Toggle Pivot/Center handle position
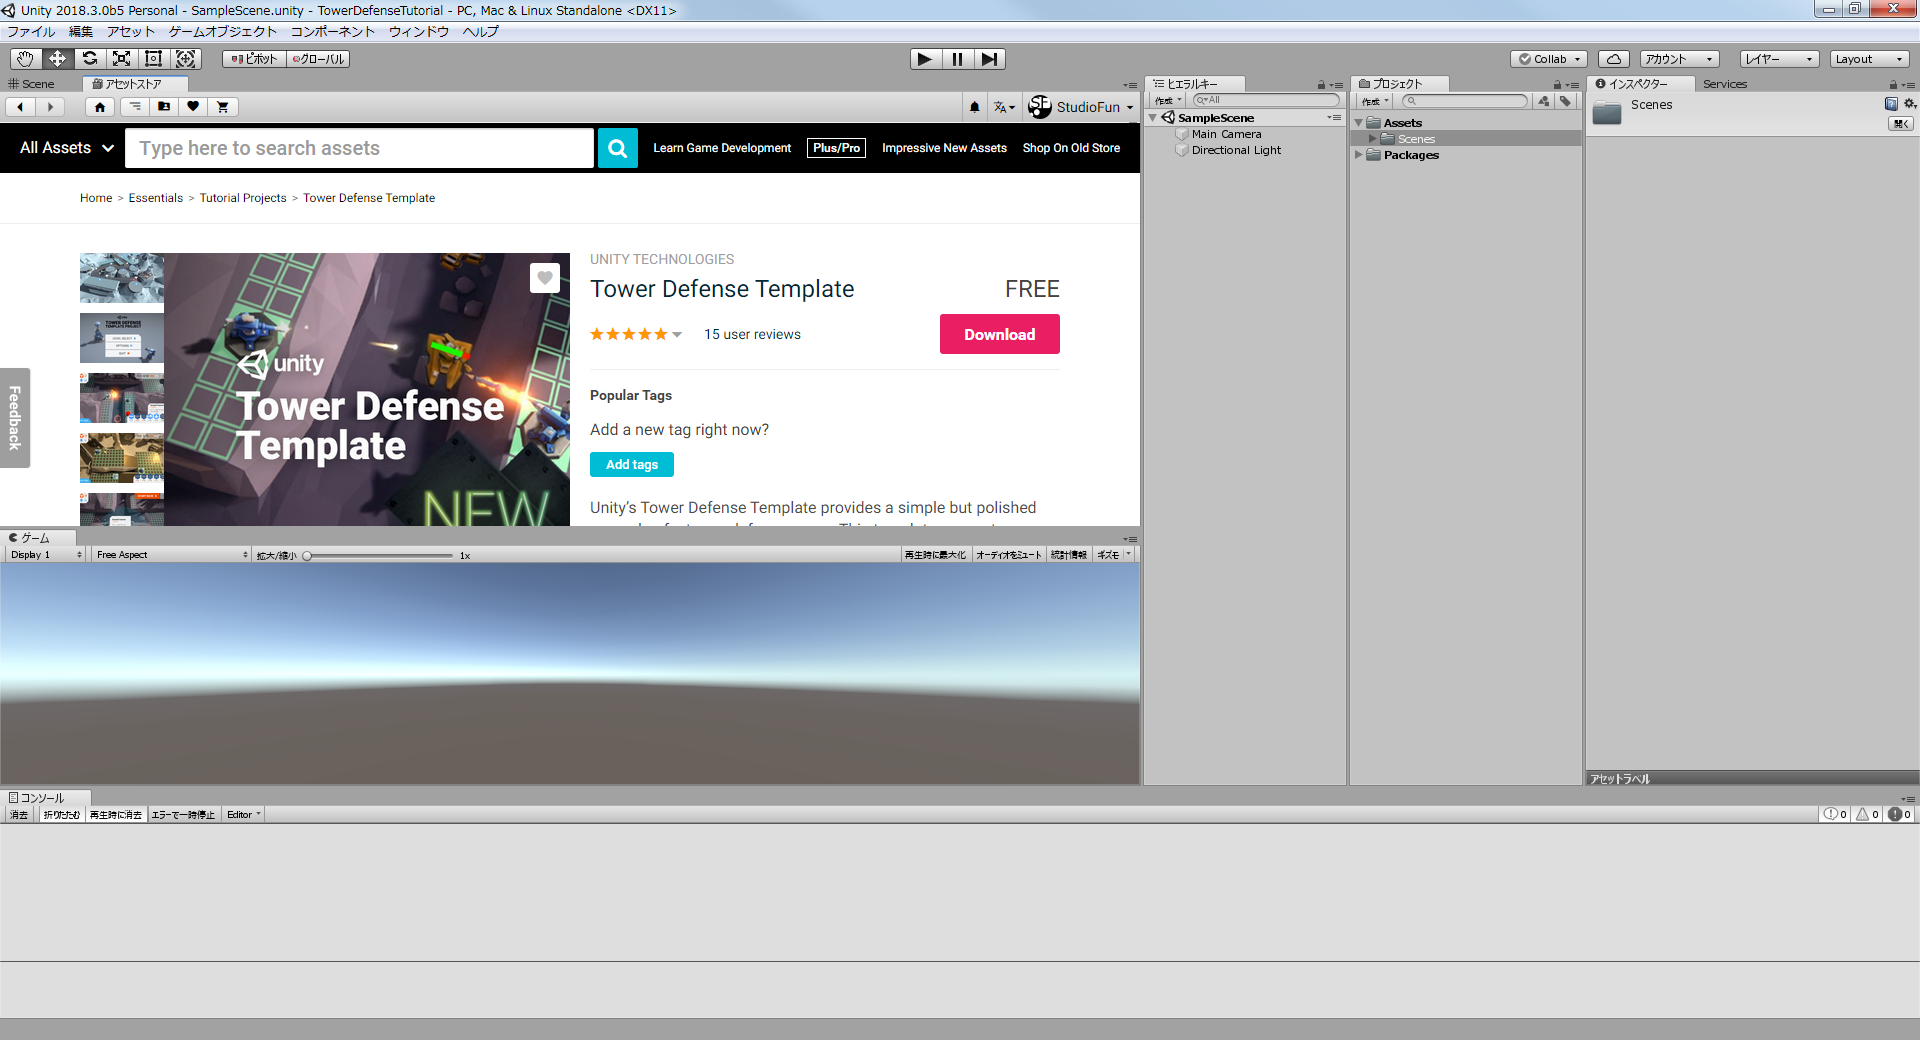This screenshot has height=1040, width=1920. [254, 59]
